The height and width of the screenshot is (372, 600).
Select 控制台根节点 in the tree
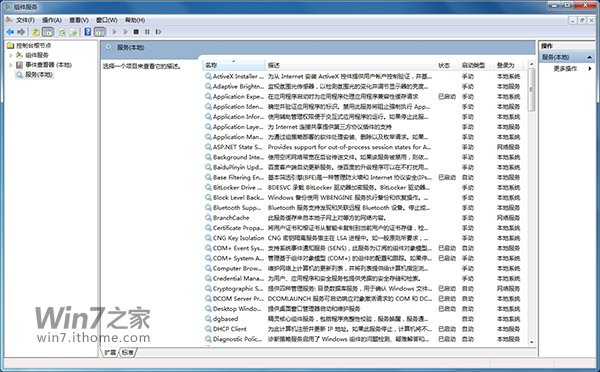(x=33, y=45)
